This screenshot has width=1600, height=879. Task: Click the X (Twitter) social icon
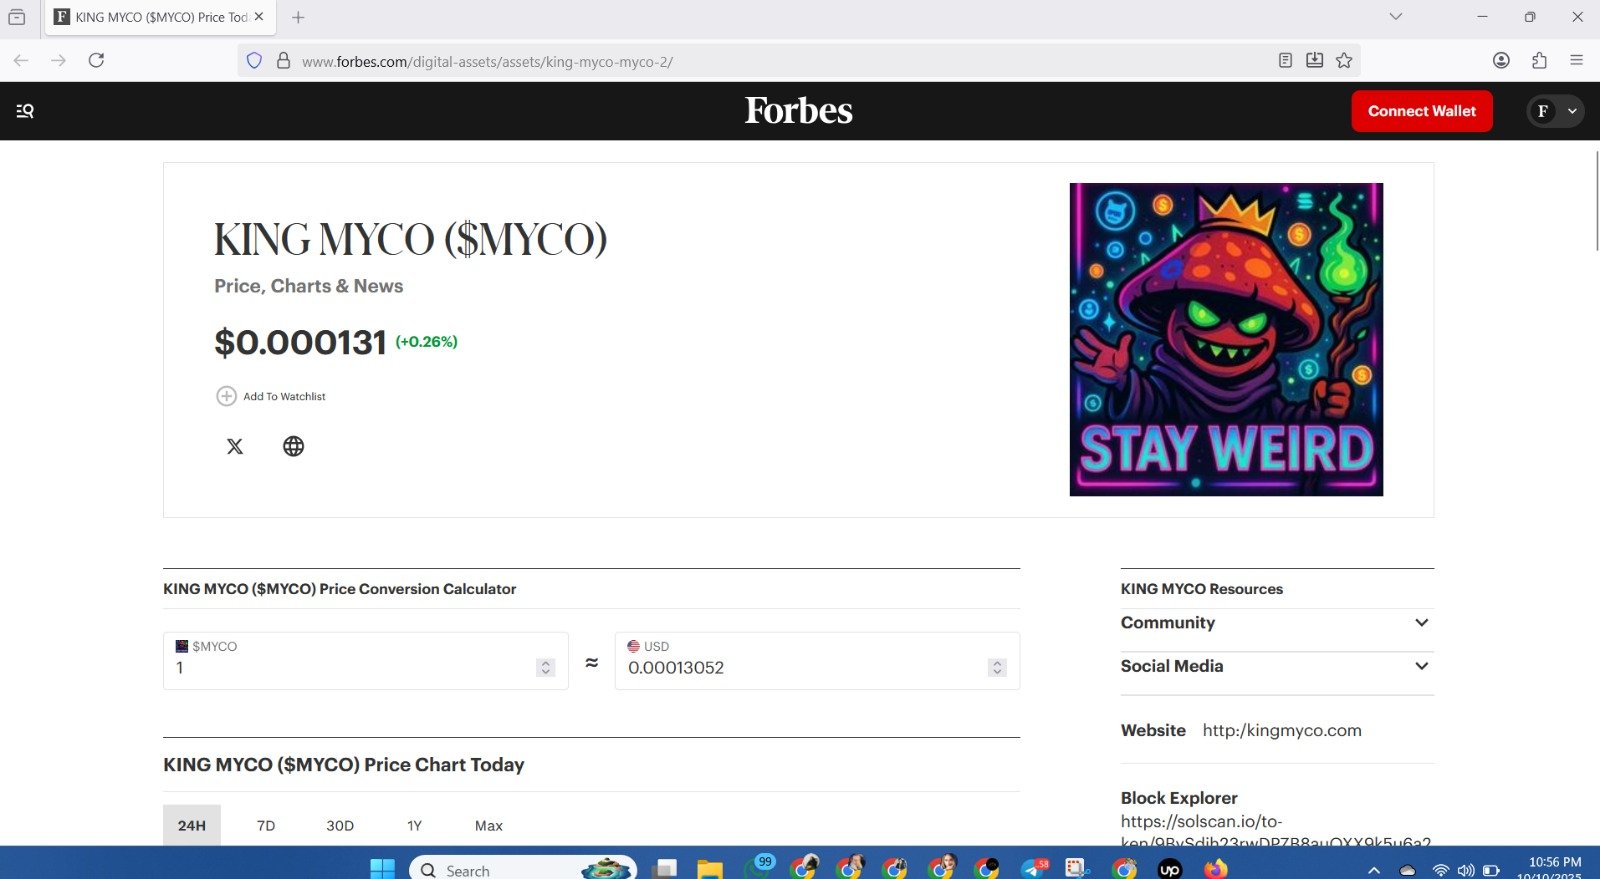coord(235,446)
